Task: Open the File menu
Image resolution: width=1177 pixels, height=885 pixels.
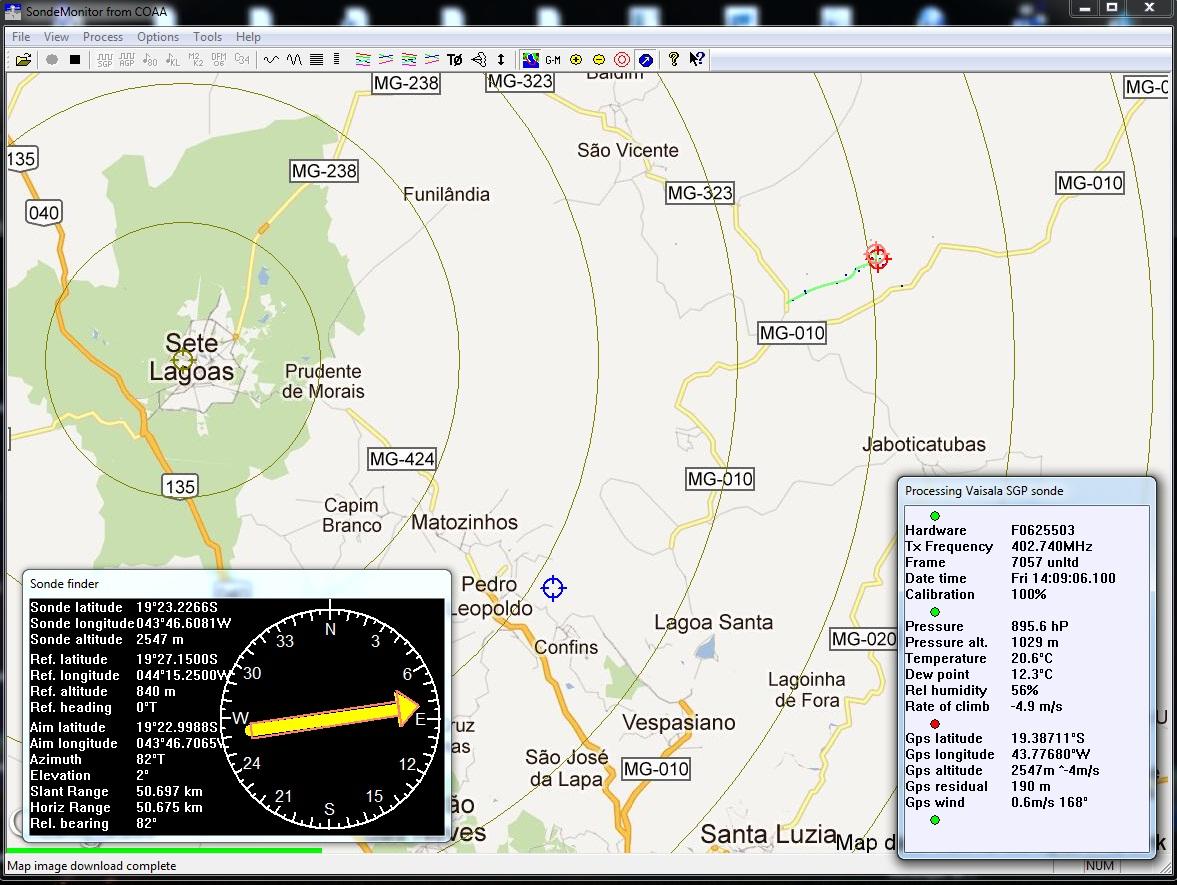Action: [x=21, y=37]
